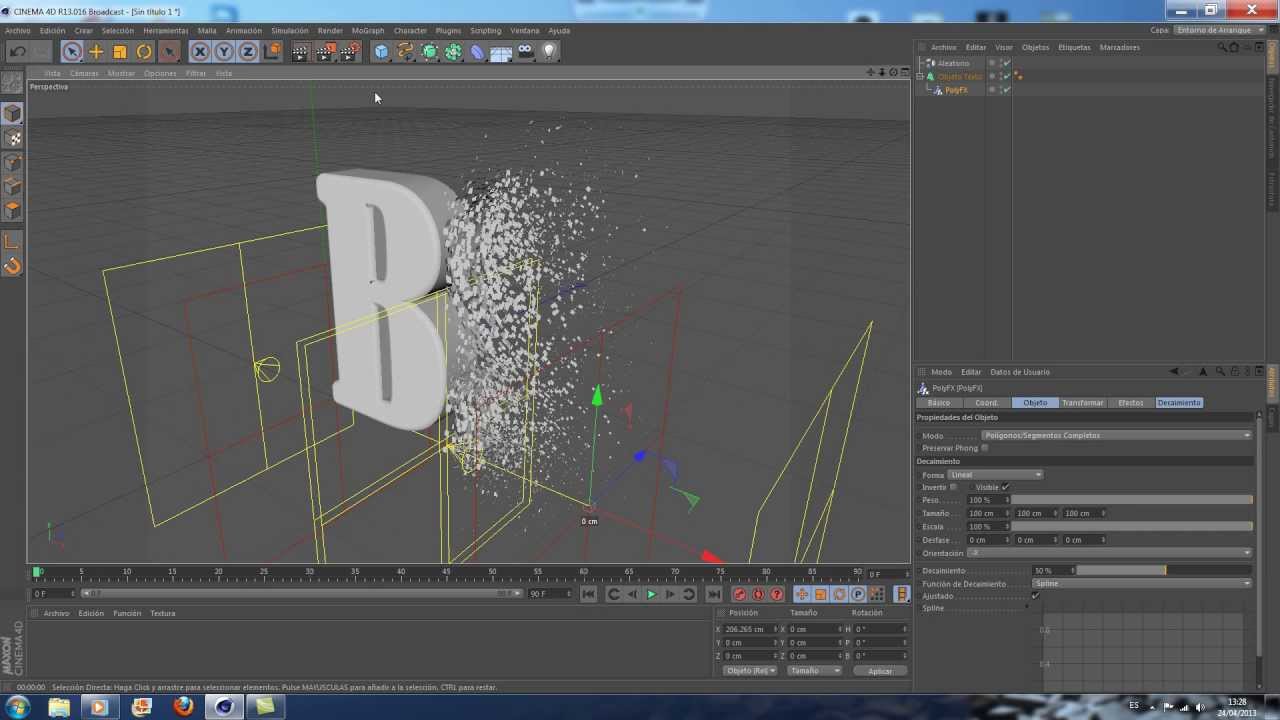Screen dimensions: 1280x720
Task: Open the Forma Lineal dropdown
Action: [995, 475]
